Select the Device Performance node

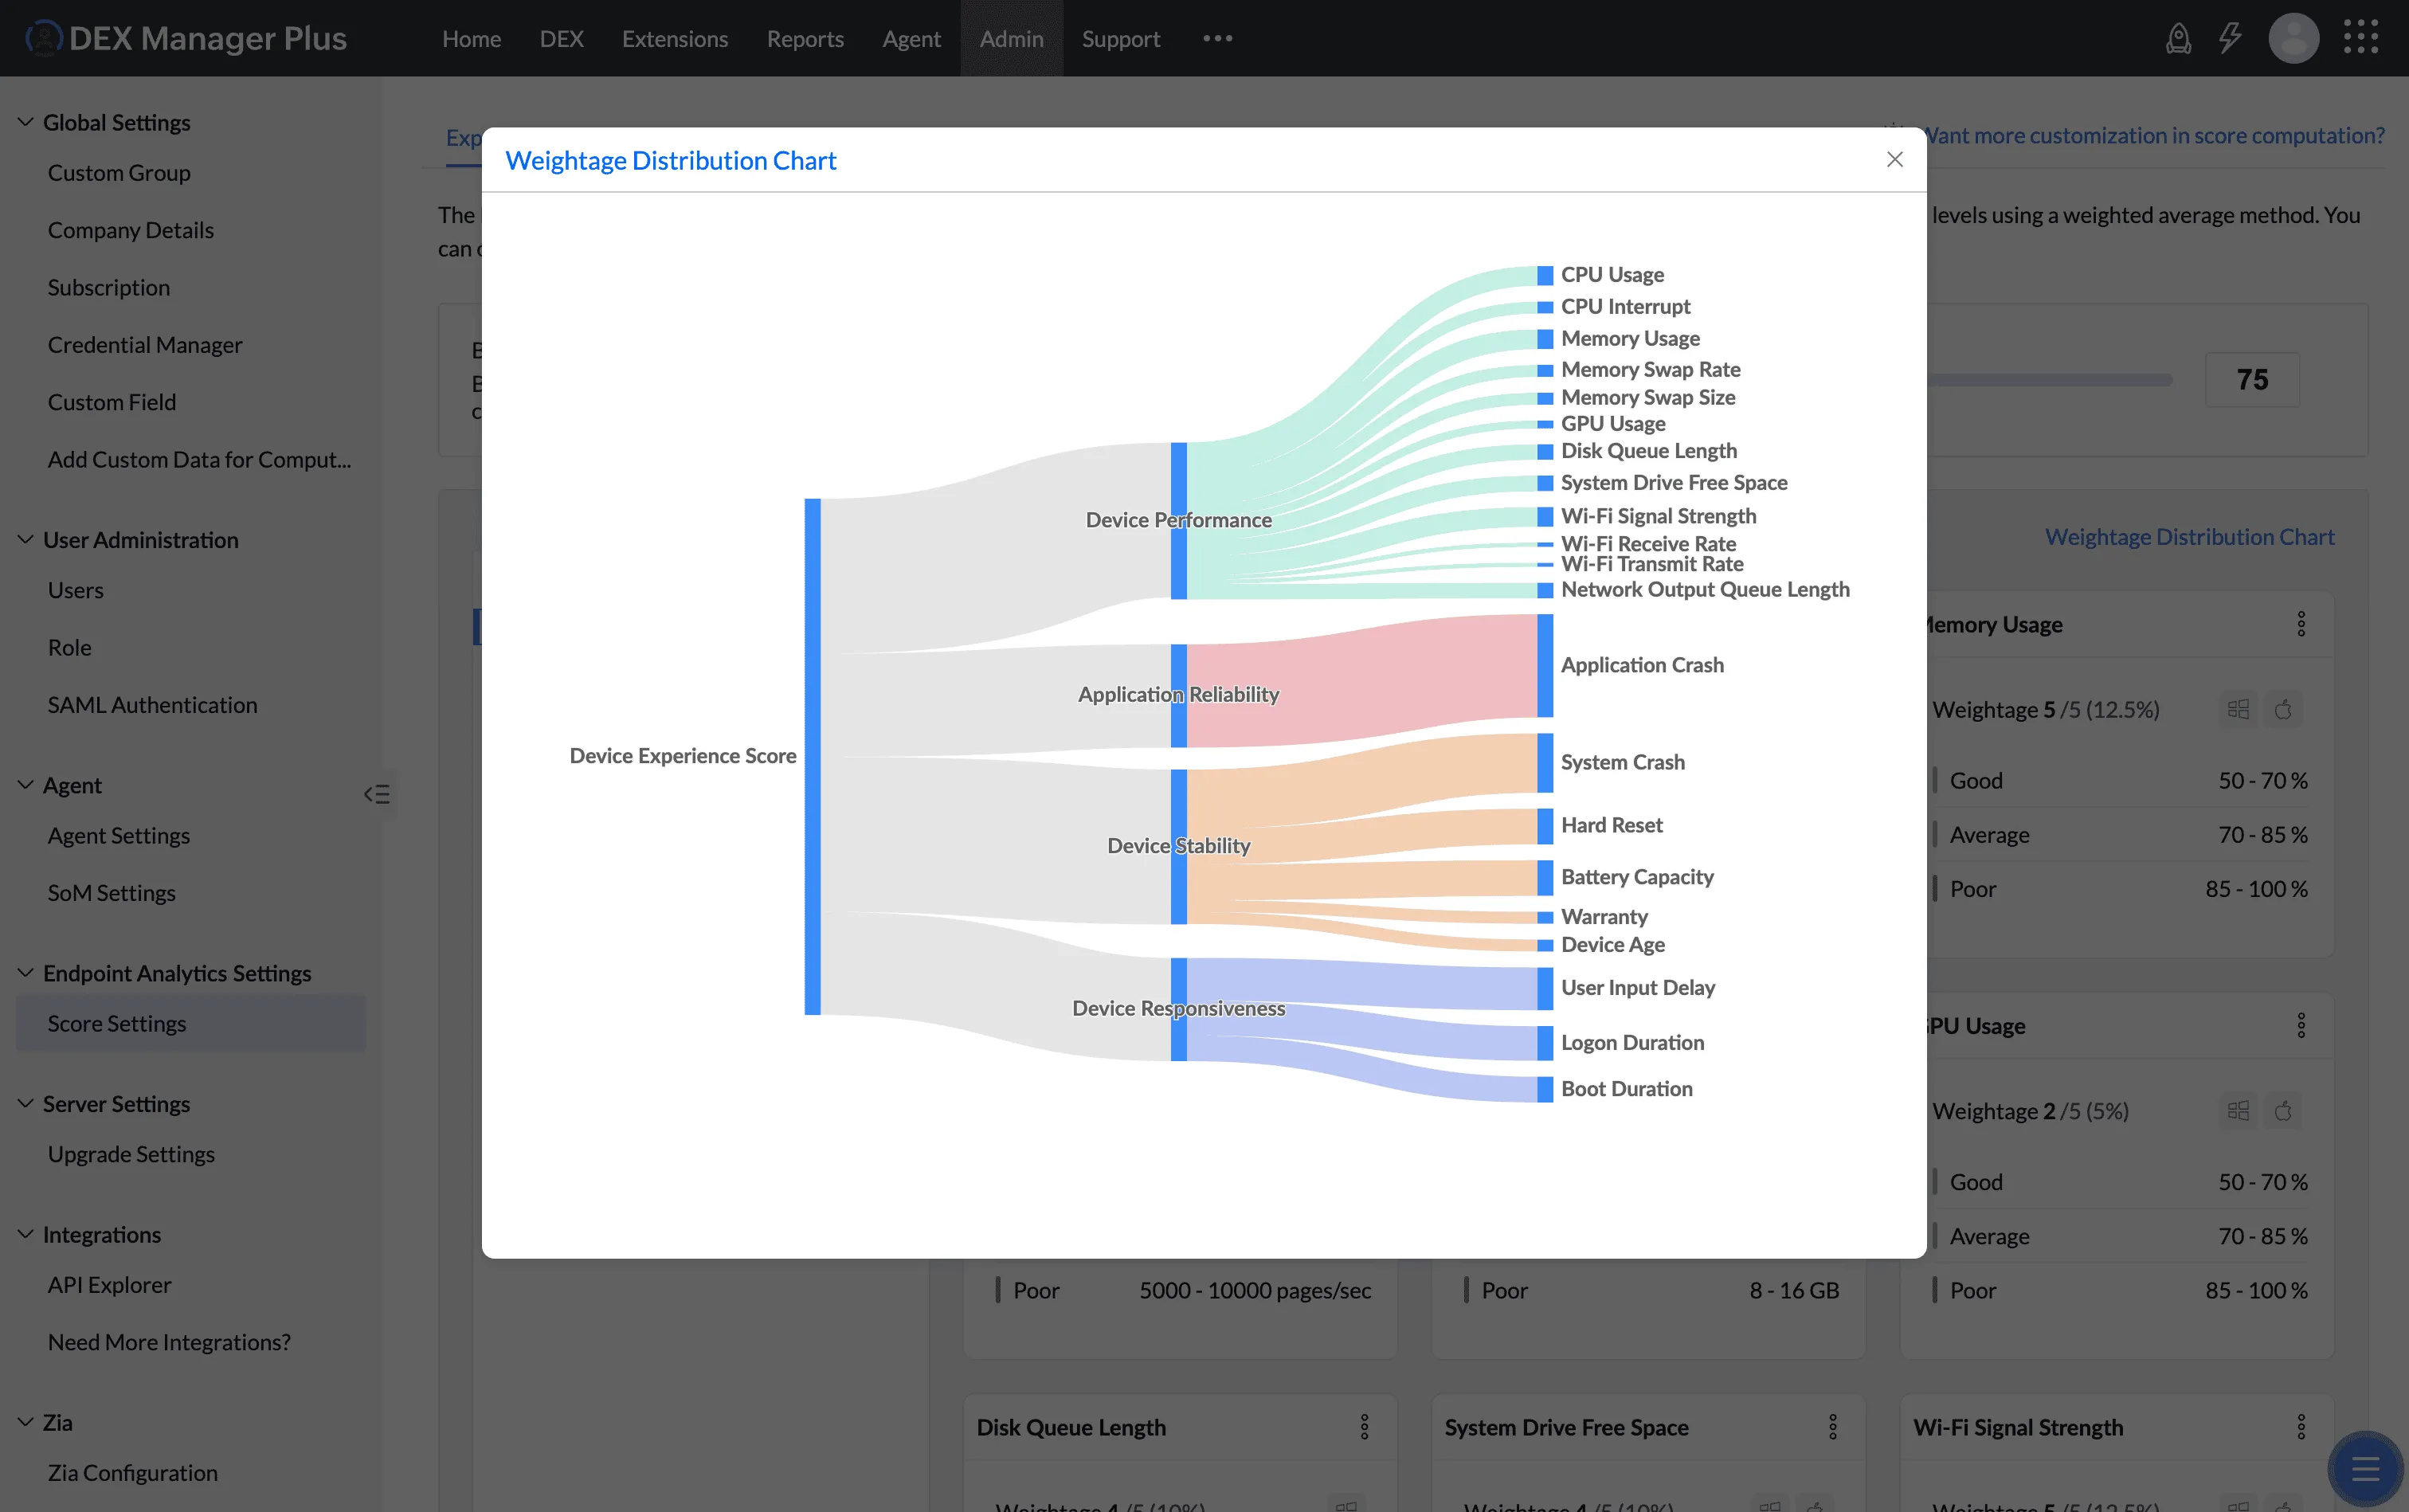tap(1179, 520)
